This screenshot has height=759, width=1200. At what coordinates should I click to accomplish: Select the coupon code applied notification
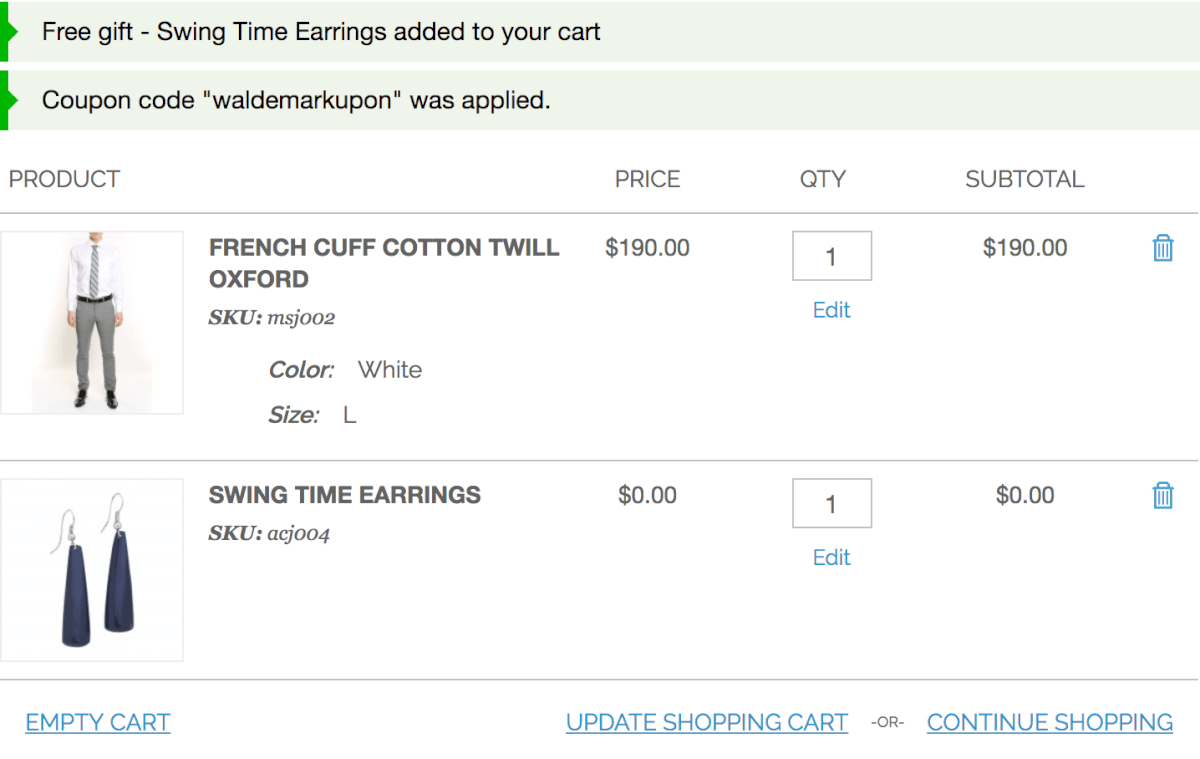pyautogui.click(x=296, y=100)
